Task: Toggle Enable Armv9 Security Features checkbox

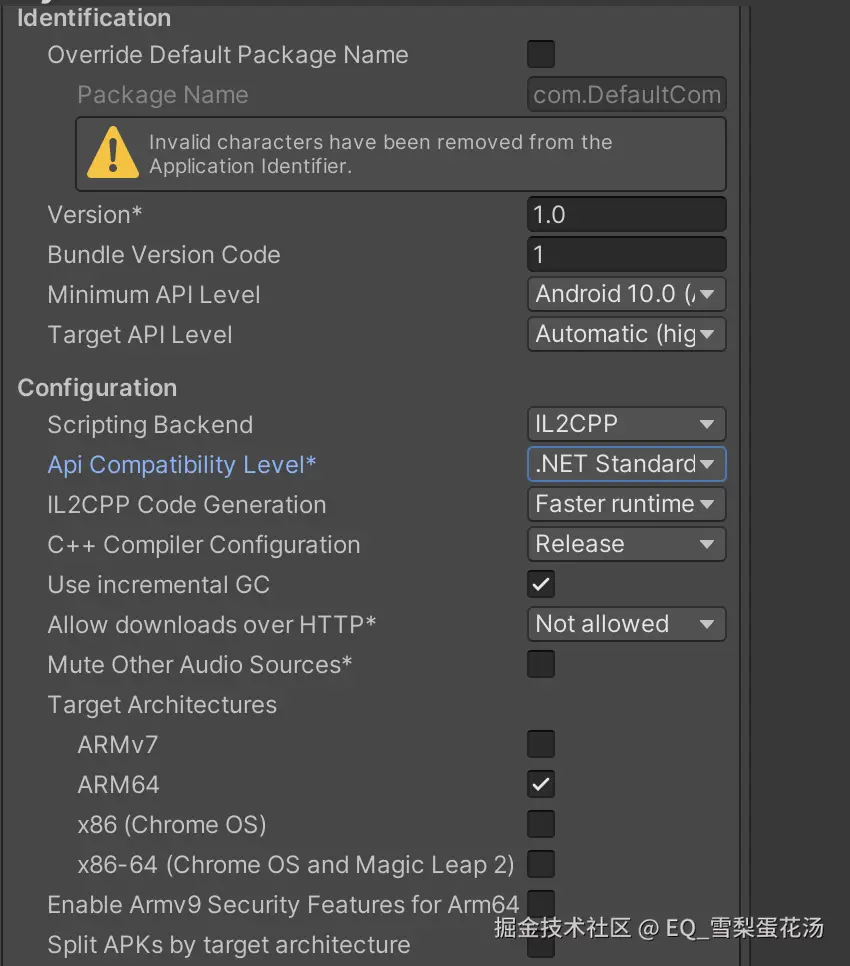Action: [541, 904]
